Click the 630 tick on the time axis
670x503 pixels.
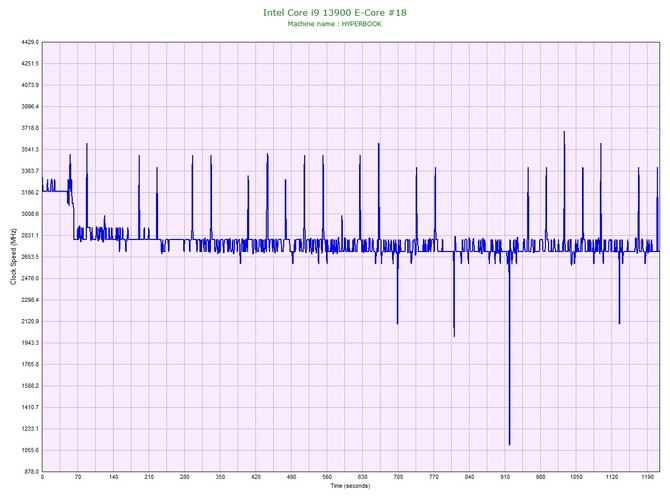point(362,477)
